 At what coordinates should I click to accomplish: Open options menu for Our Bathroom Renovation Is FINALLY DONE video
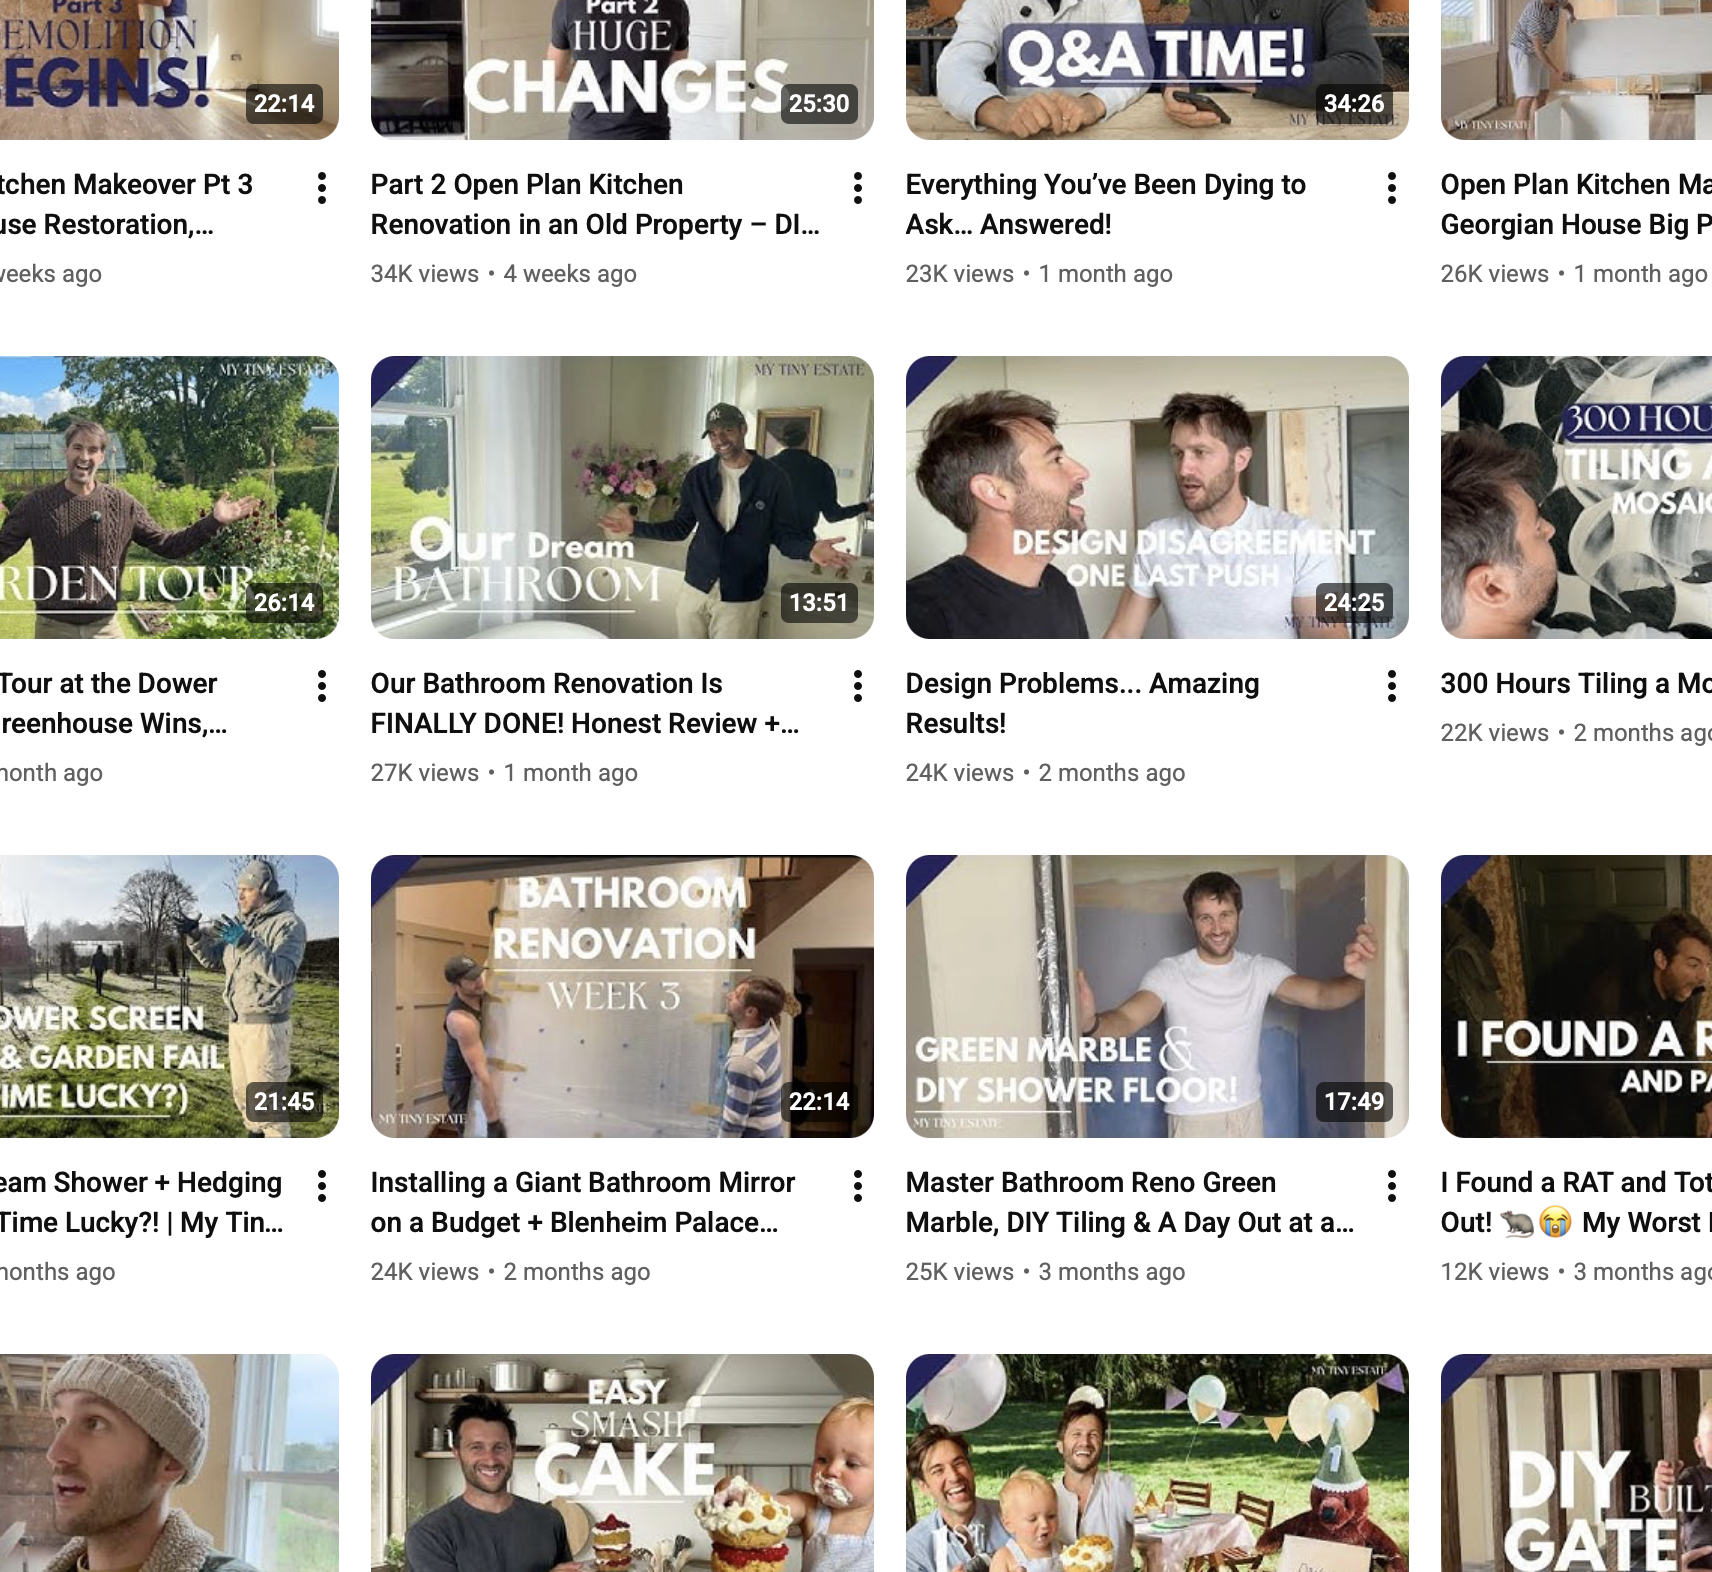pyautogui.click(x=858, y=686)
